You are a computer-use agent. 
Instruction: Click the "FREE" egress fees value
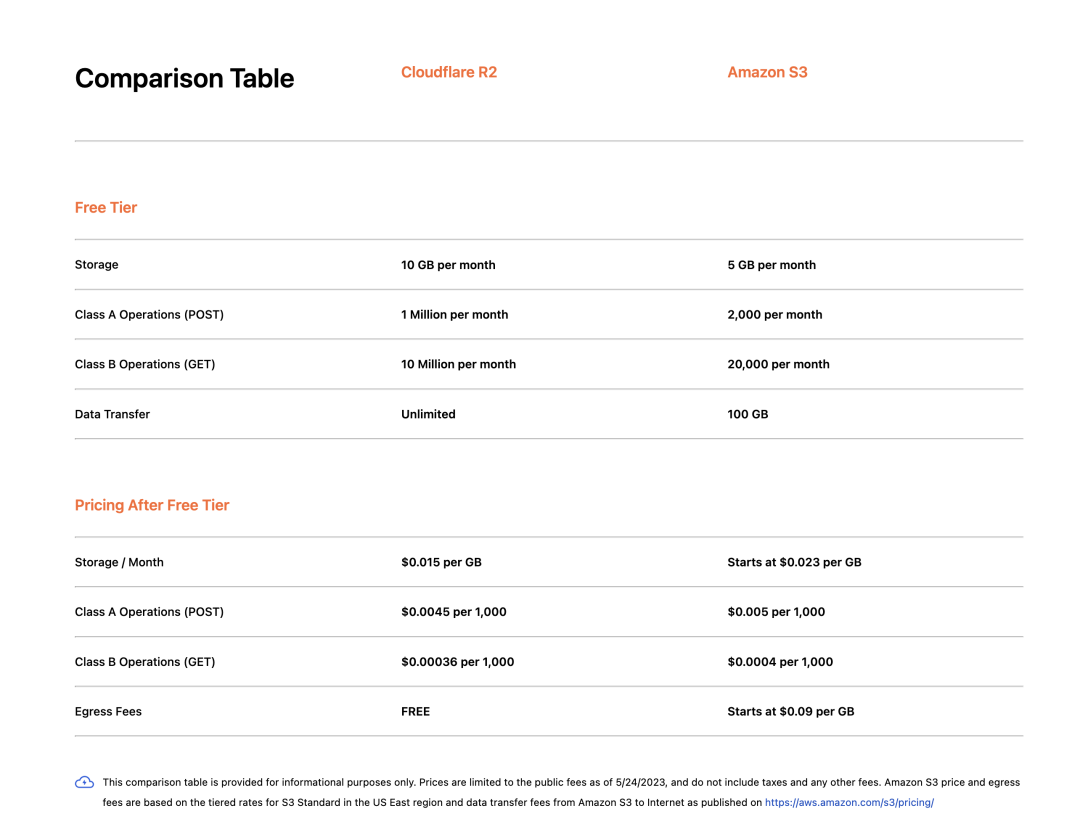click(415, 711)
